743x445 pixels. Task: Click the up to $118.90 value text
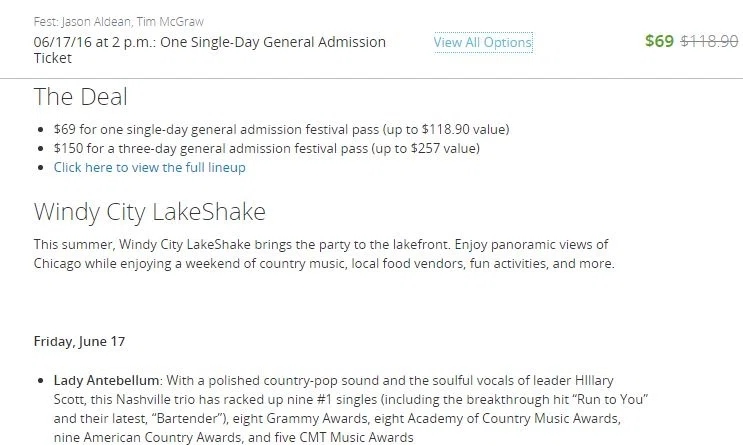point(447,129)
